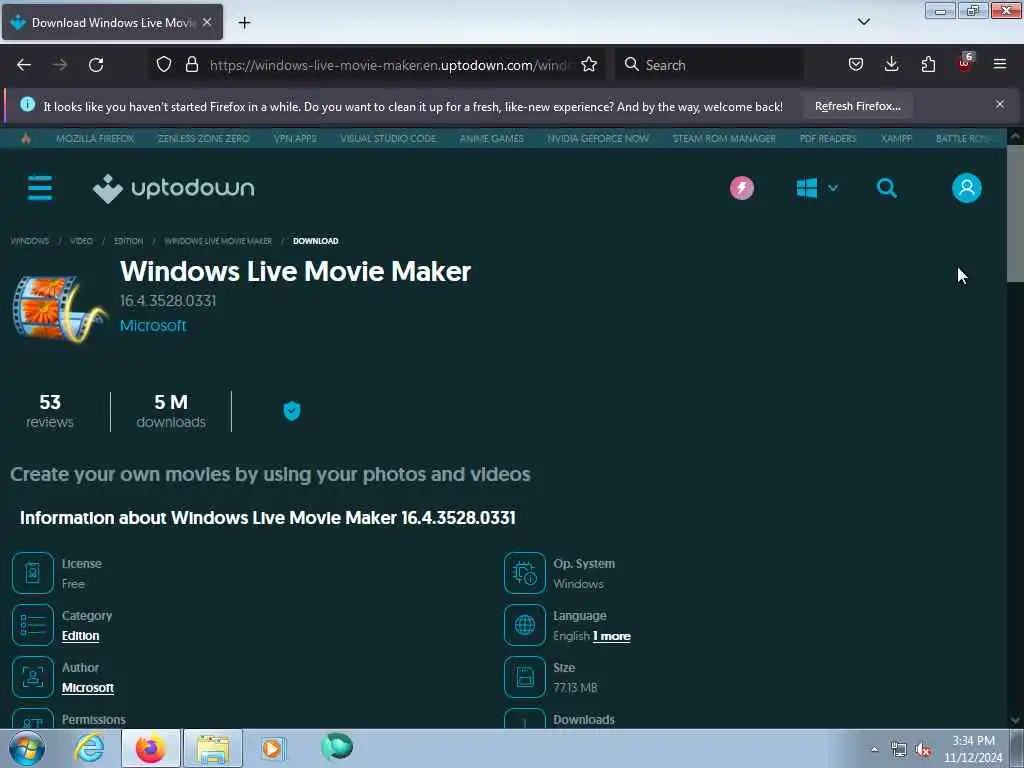Viewport: 1024px width, 768px height.
Task: Dismiss the Firefox refresh notification bar
Action: click(1000, 104)
